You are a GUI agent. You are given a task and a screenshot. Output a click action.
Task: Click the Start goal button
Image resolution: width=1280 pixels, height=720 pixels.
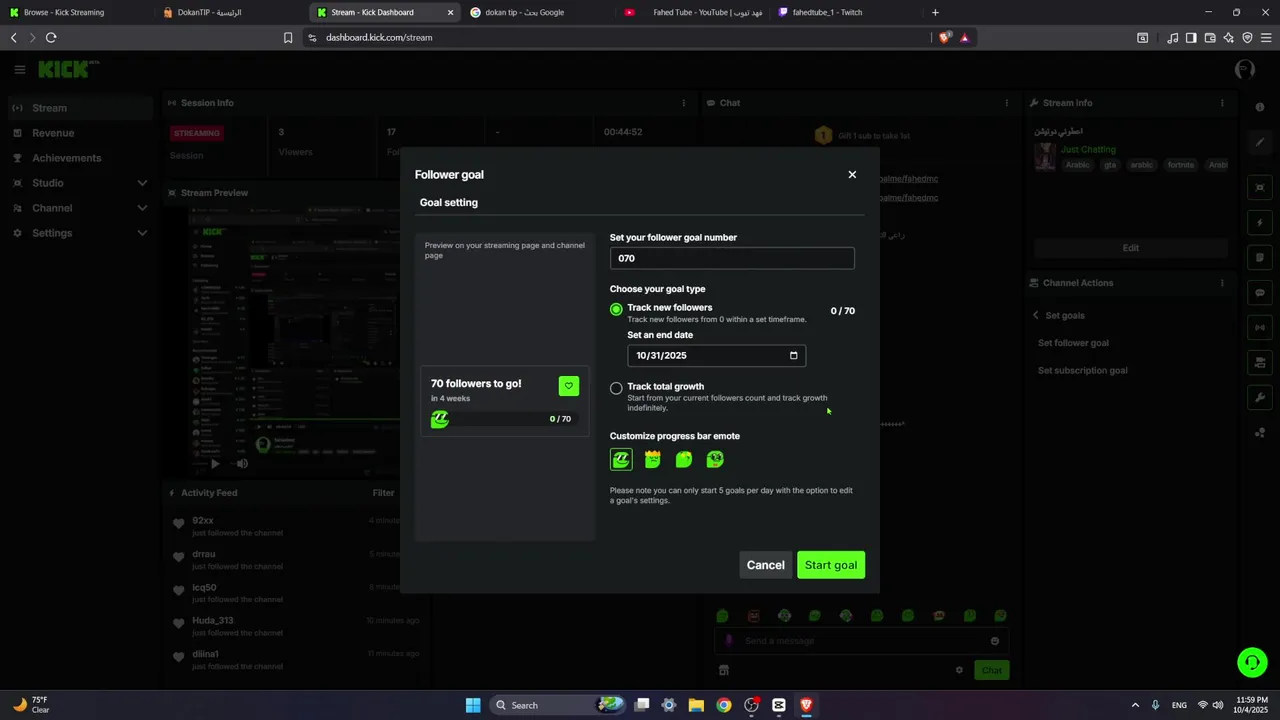point(831,565)
